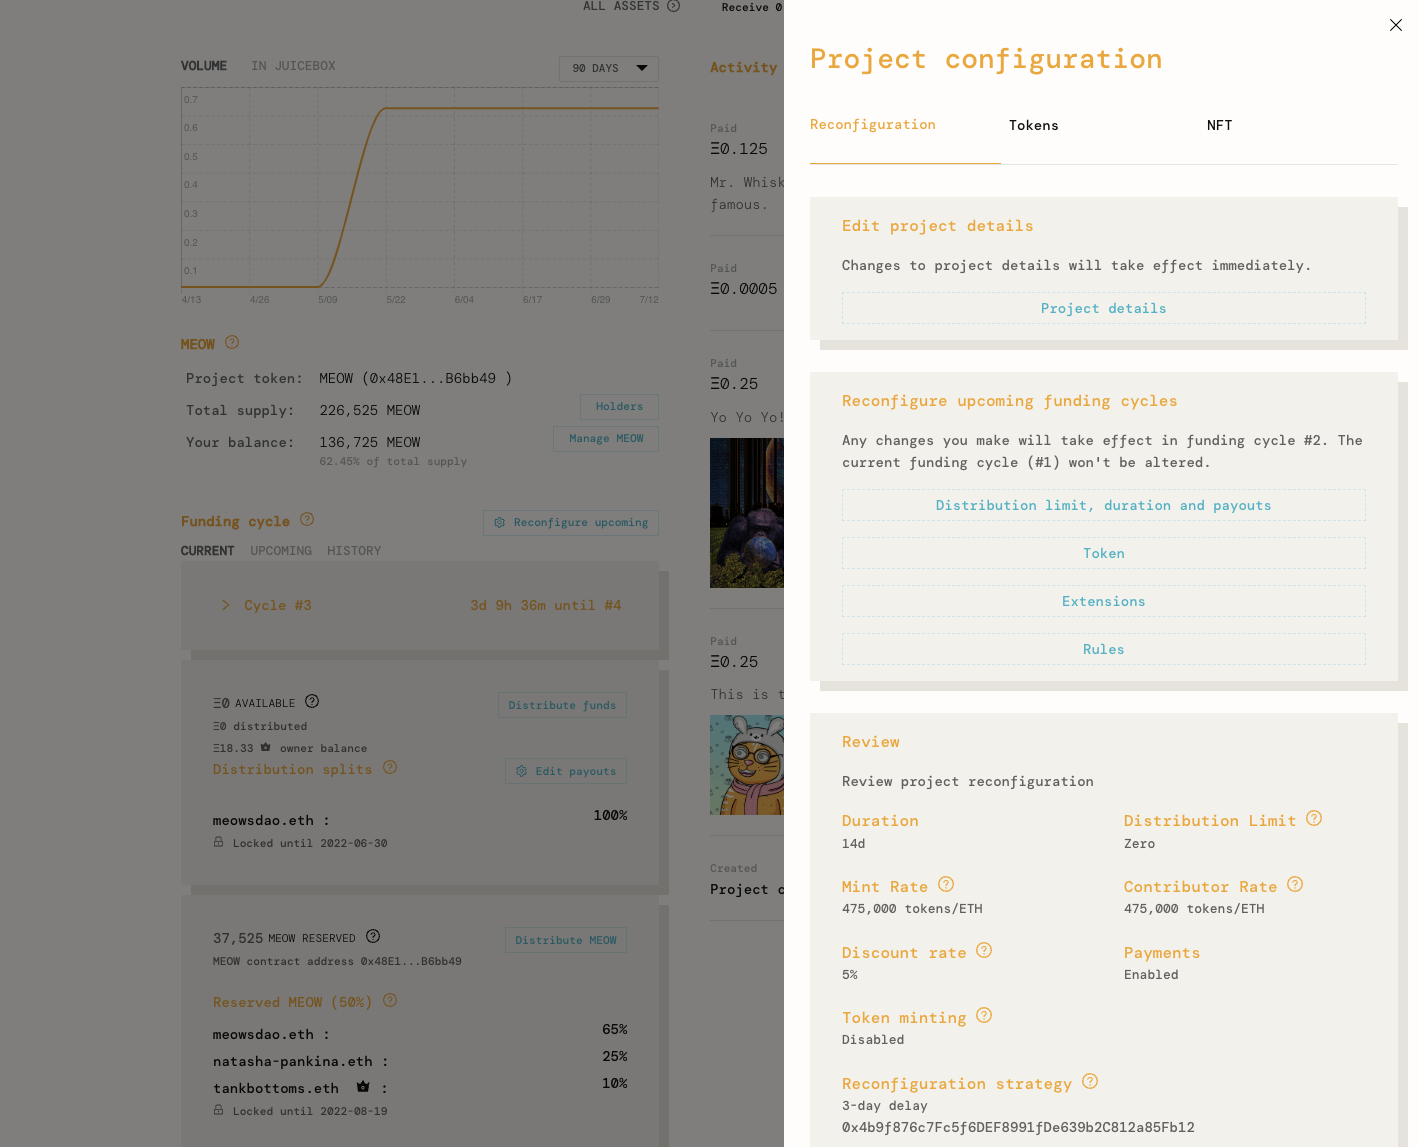Select the VOLUME chart tab
Screen dimensions: 1419x1147
(x=204, y=66)
